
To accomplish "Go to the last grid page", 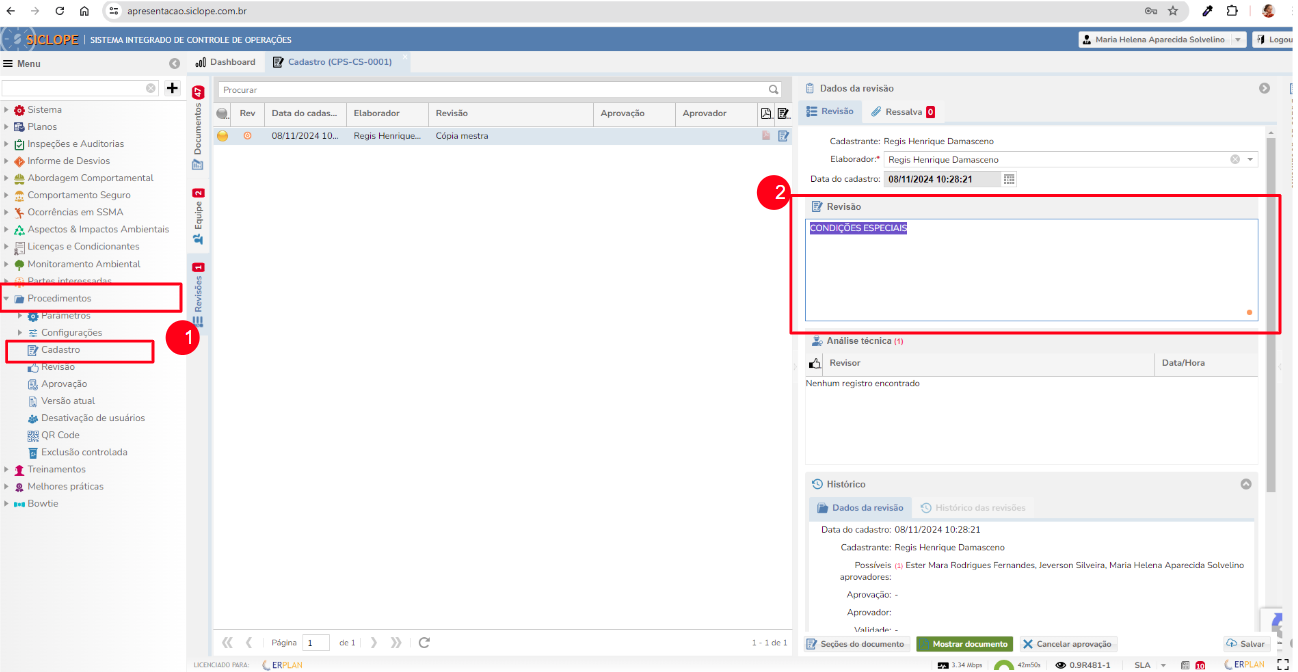I will 396,642.
